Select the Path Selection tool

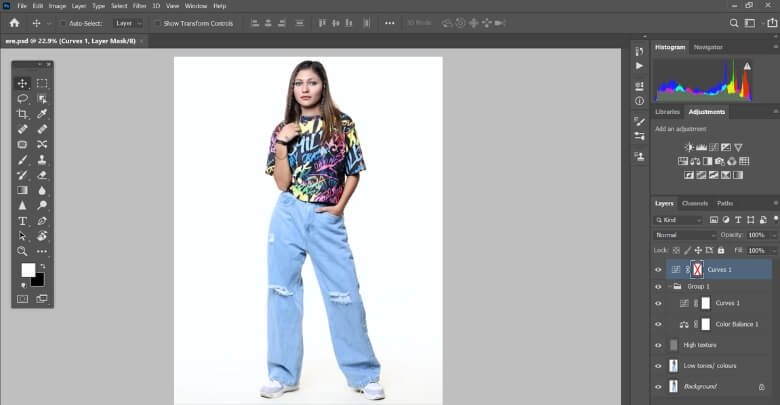[22, 236]
